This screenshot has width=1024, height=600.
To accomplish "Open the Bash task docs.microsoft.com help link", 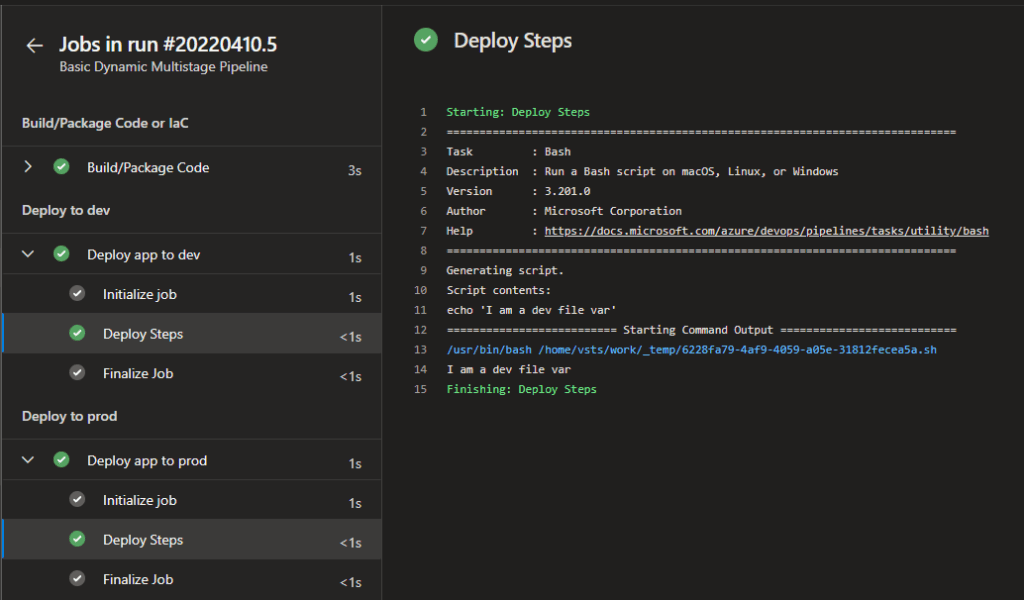I will (x=767, y=231).
